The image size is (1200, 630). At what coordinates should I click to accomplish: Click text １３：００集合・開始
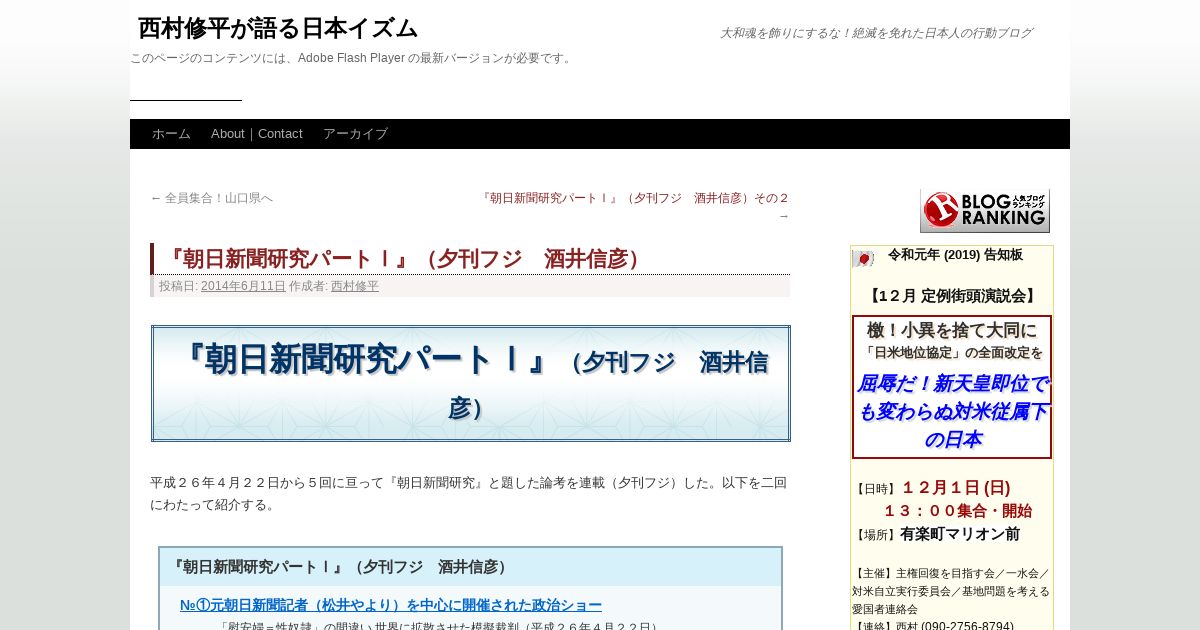click(957, 511)
